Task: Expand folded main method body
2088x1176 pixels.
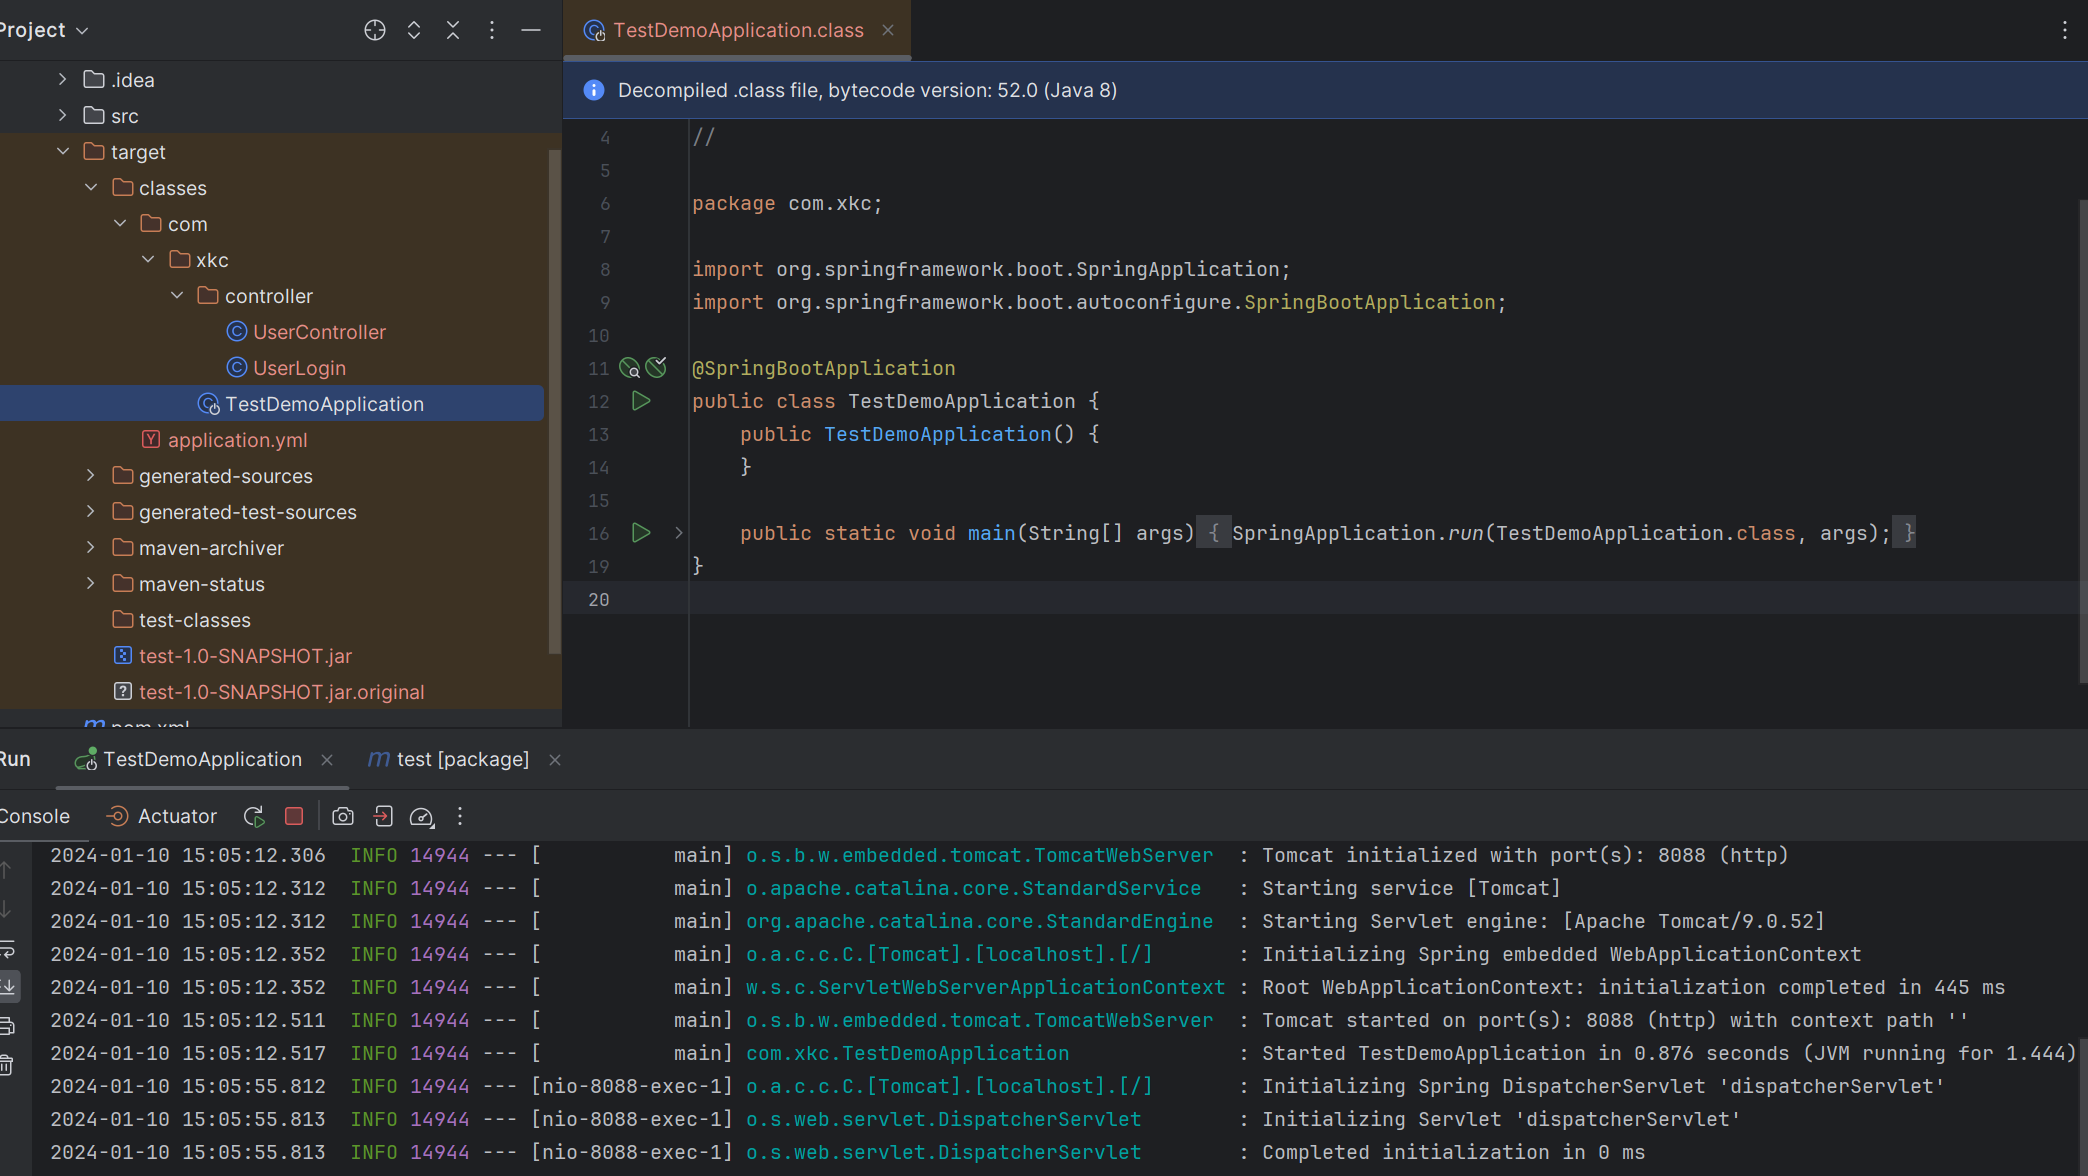Action: click(x=679, y=533)
